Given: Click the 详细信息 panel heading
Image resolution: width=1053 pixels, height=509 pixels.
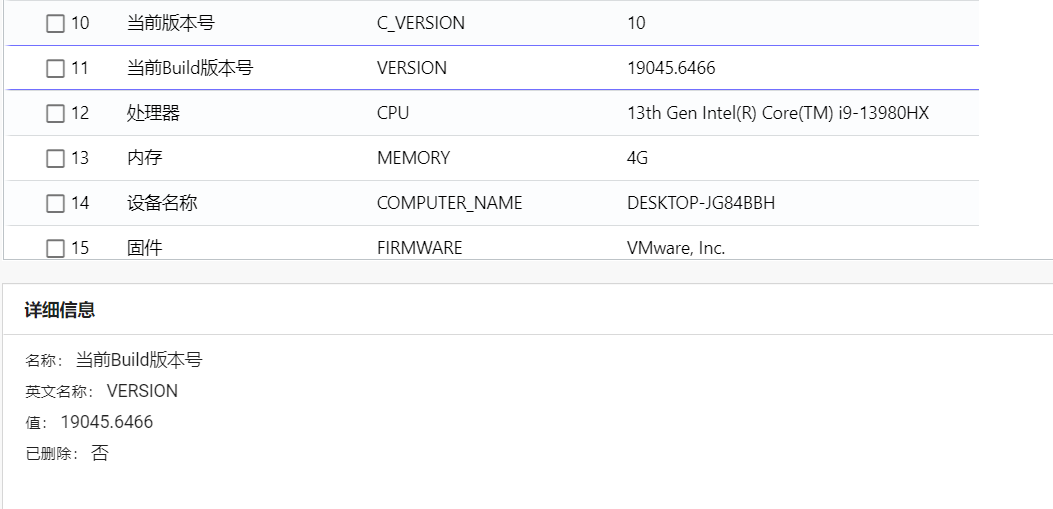Looking at the screenshot, I should pyautogui.click(x=60, y=310).
